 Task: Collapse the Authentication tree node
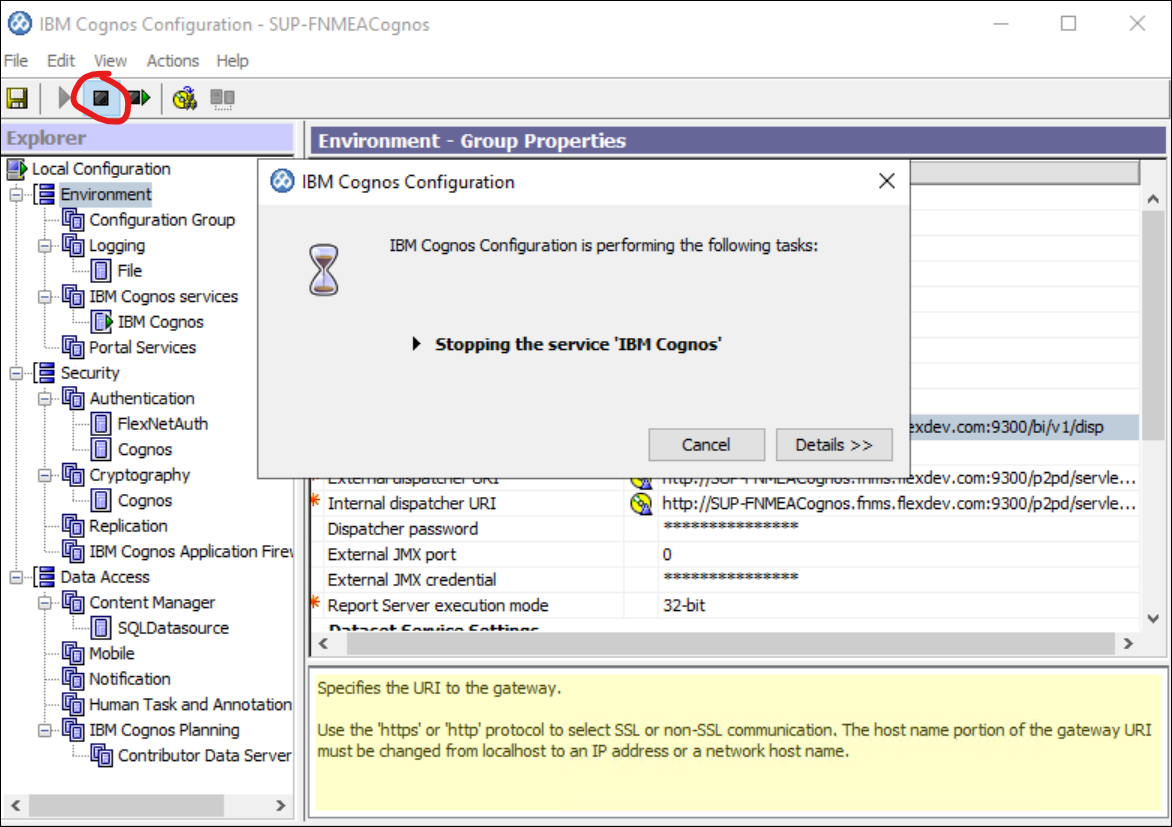[45, 399]
